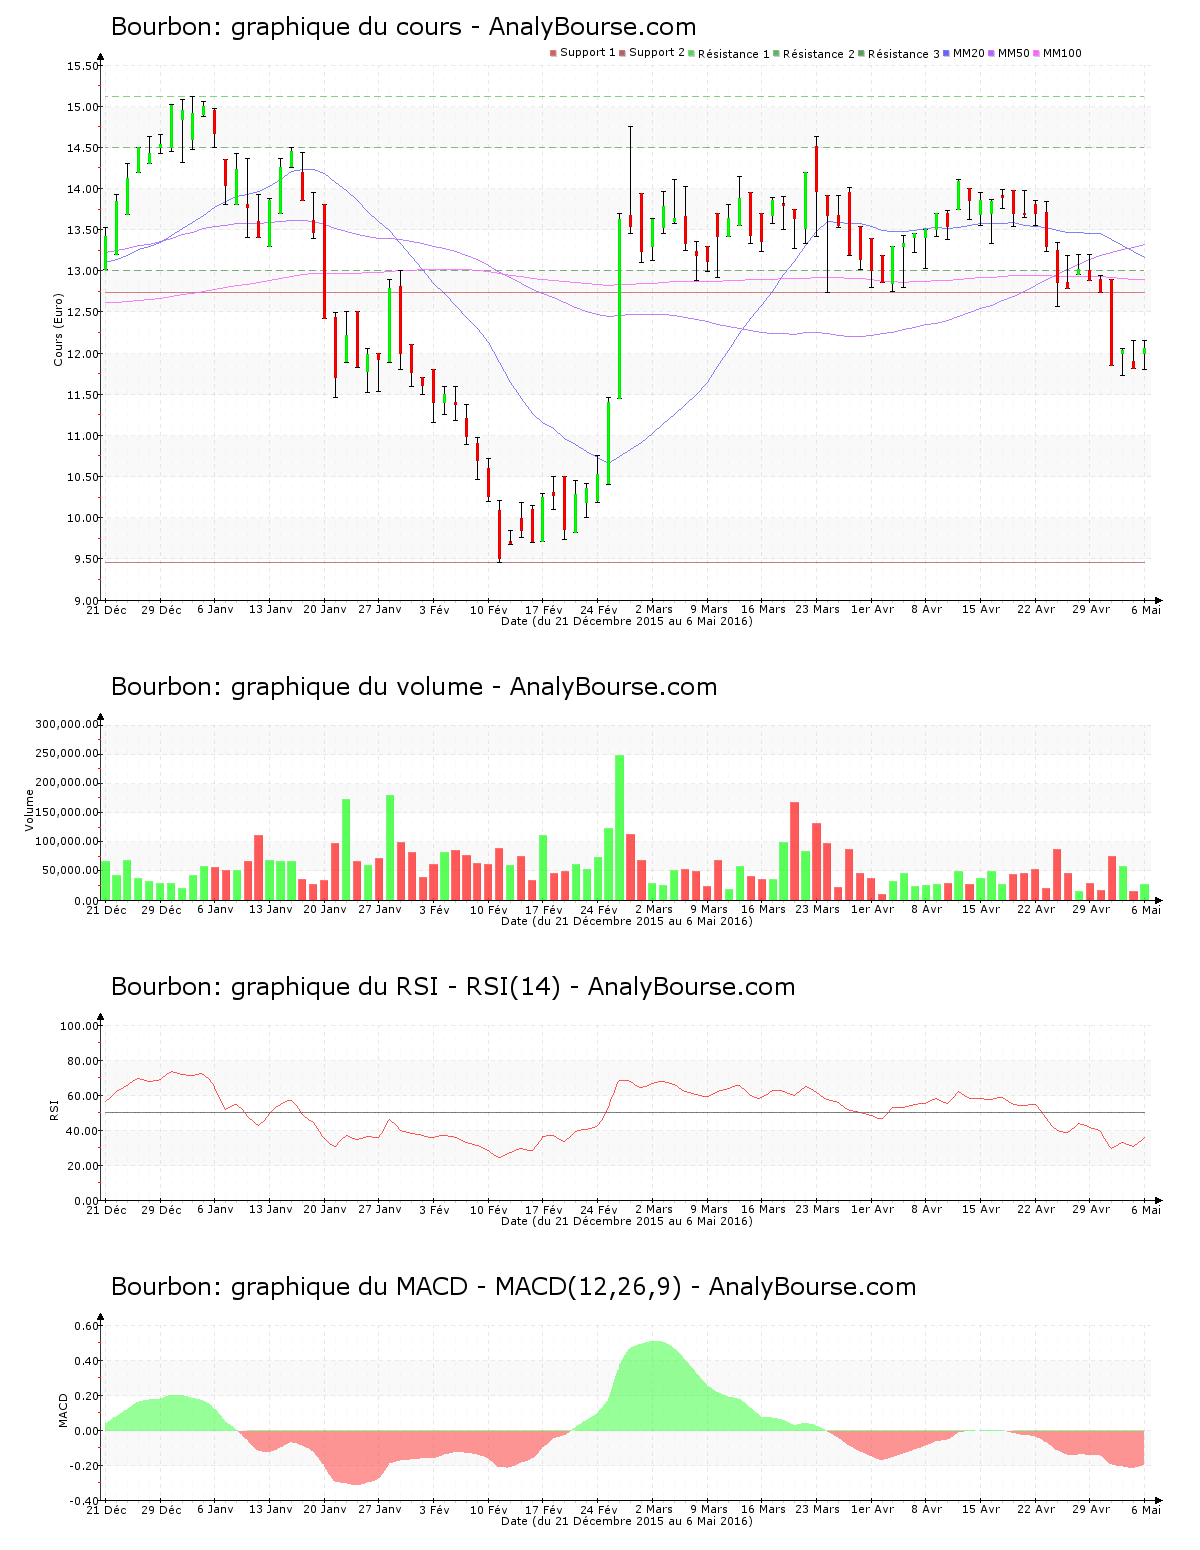Click the 'Cours (Euro)' vertical axis label
The image size is (1200, 1550).
pos(58,329)
